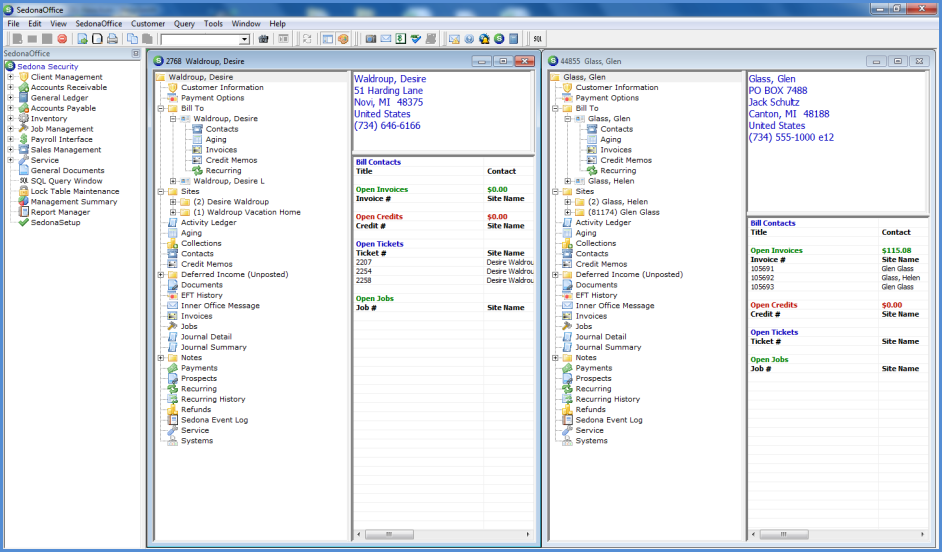Open the Query menu
Screen dimensions: 942x552
184,23
